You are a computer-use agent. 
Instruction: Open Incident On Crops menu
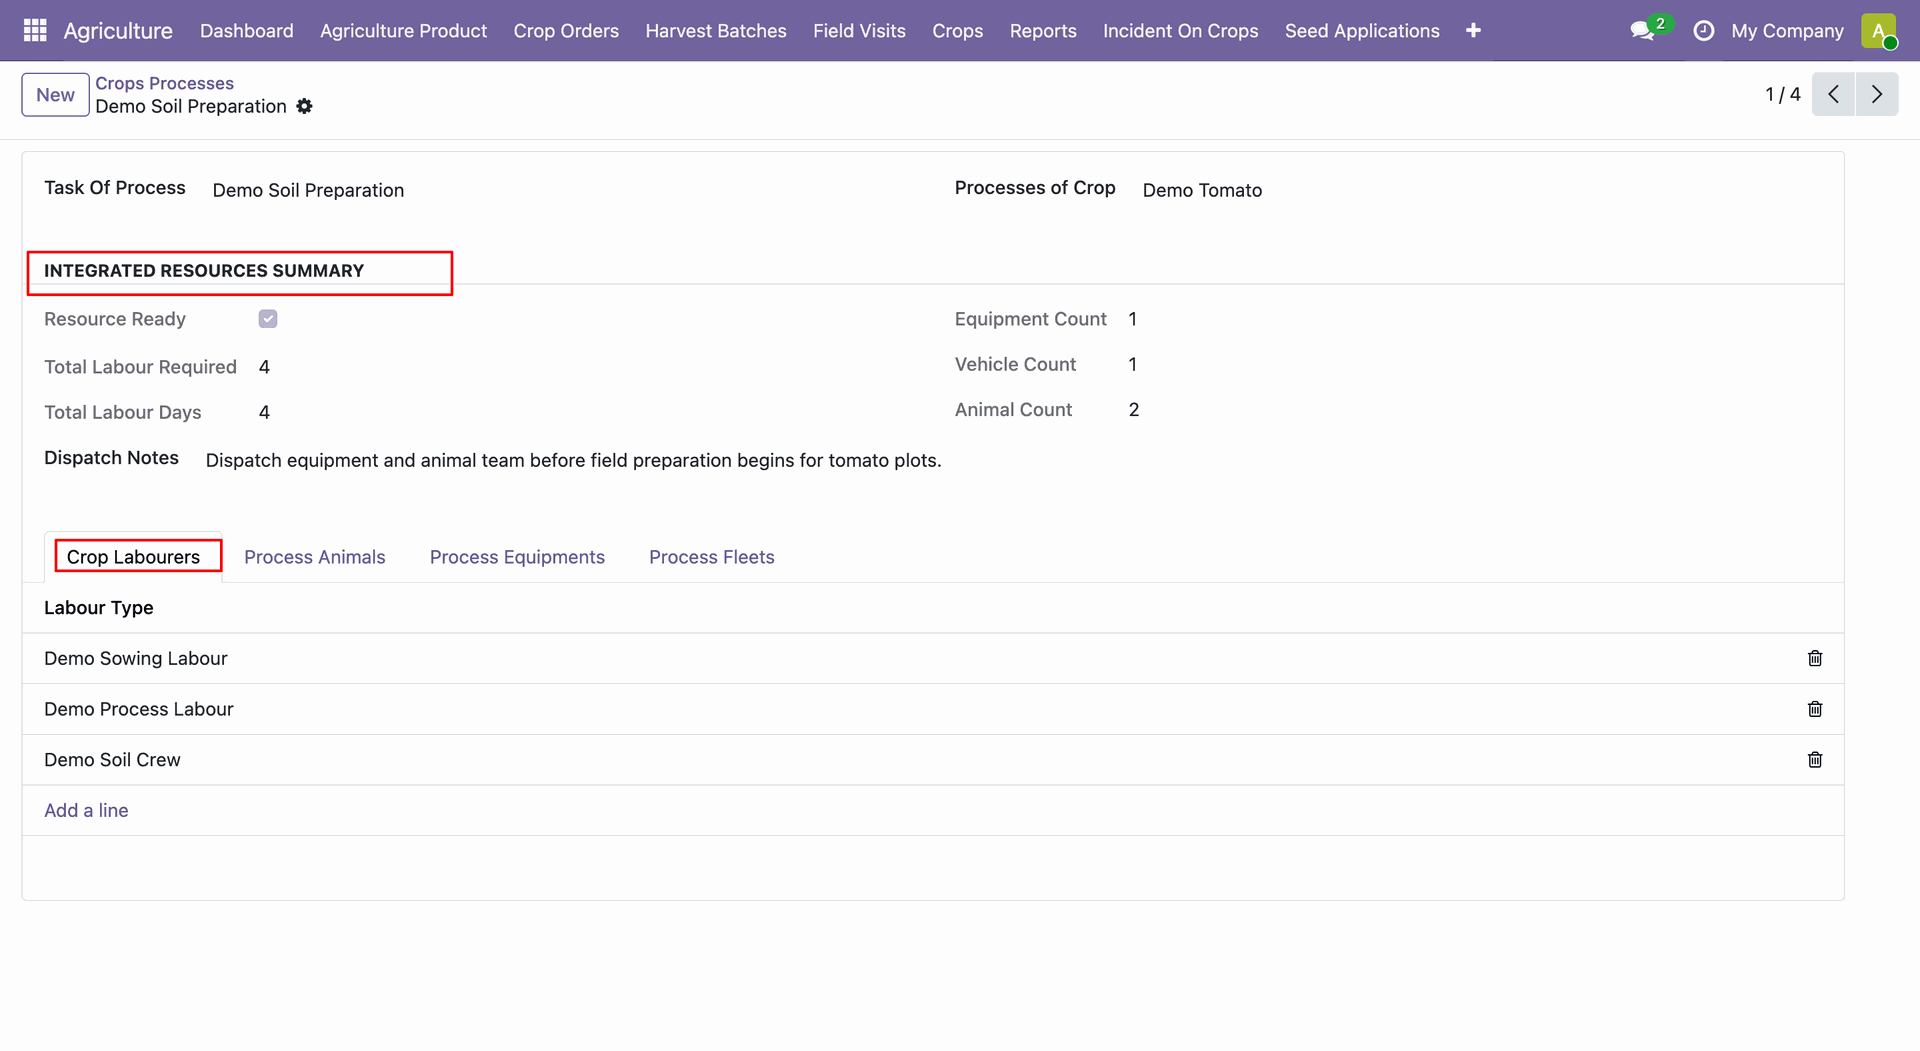1180,31
